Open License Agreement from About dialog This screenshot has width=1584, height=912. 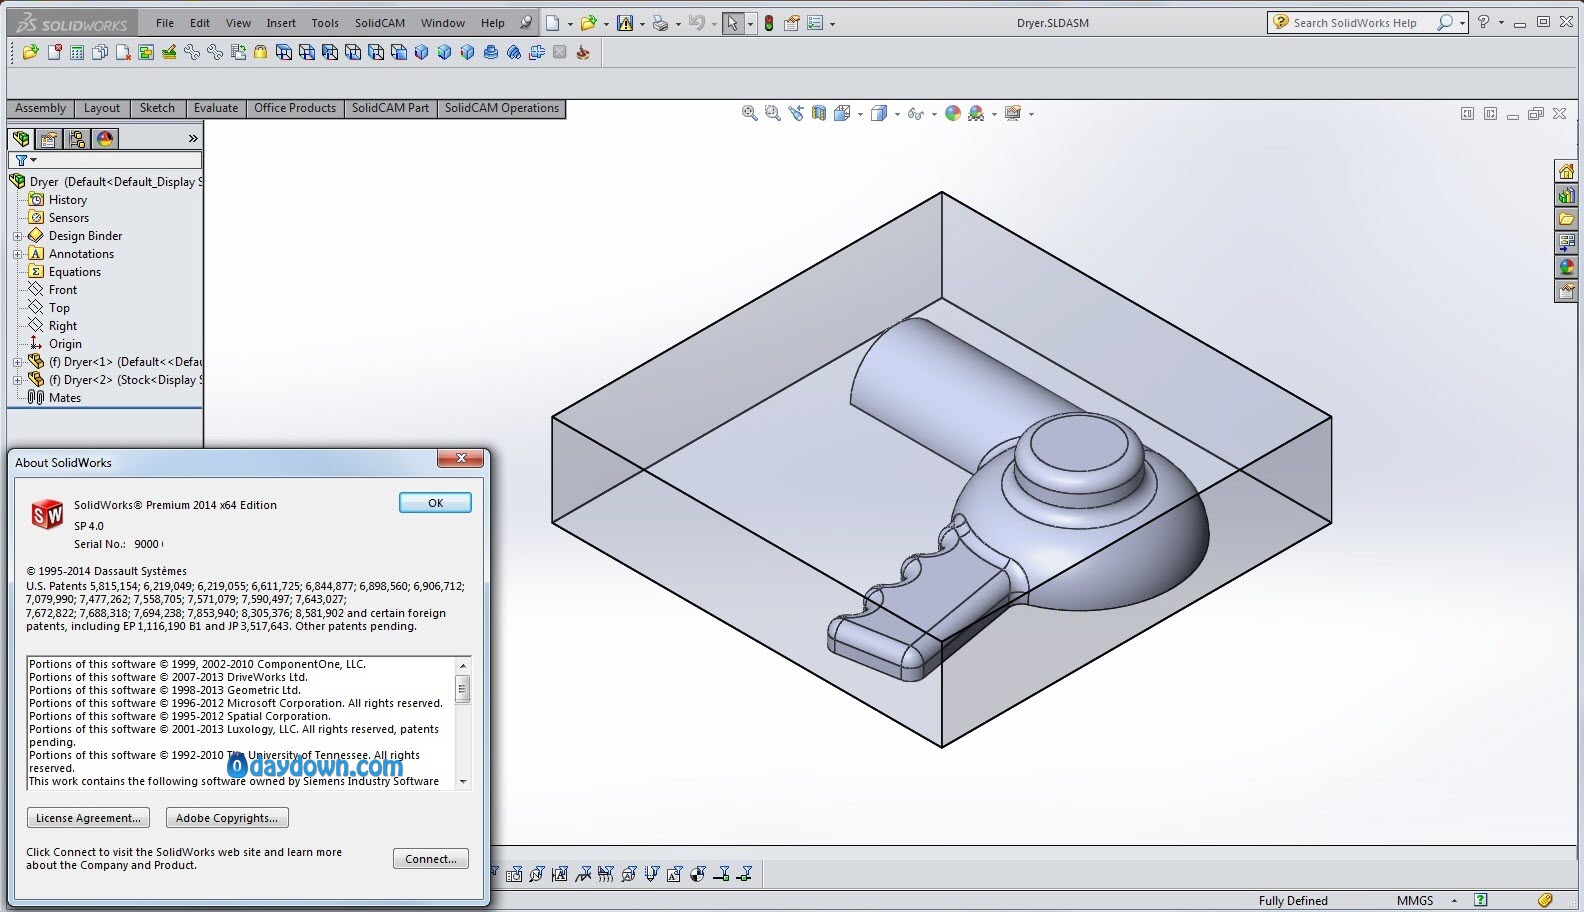pos(88,818)
